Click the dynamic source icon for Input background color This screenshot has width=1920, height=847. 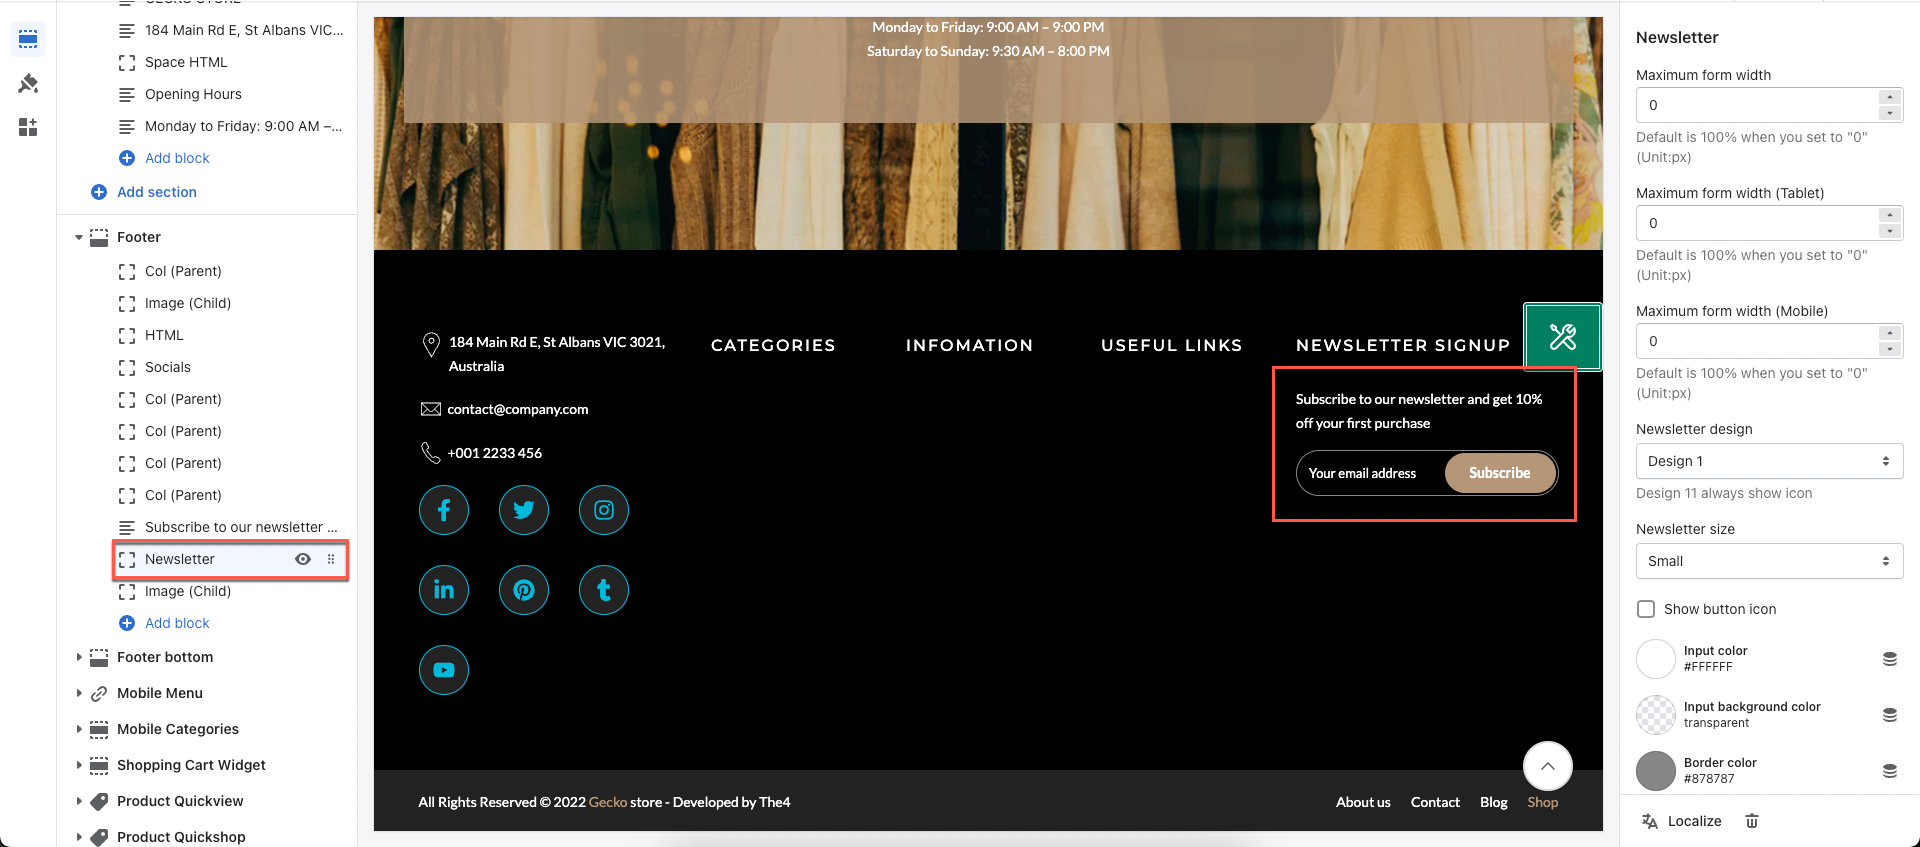coord(1890,715)
